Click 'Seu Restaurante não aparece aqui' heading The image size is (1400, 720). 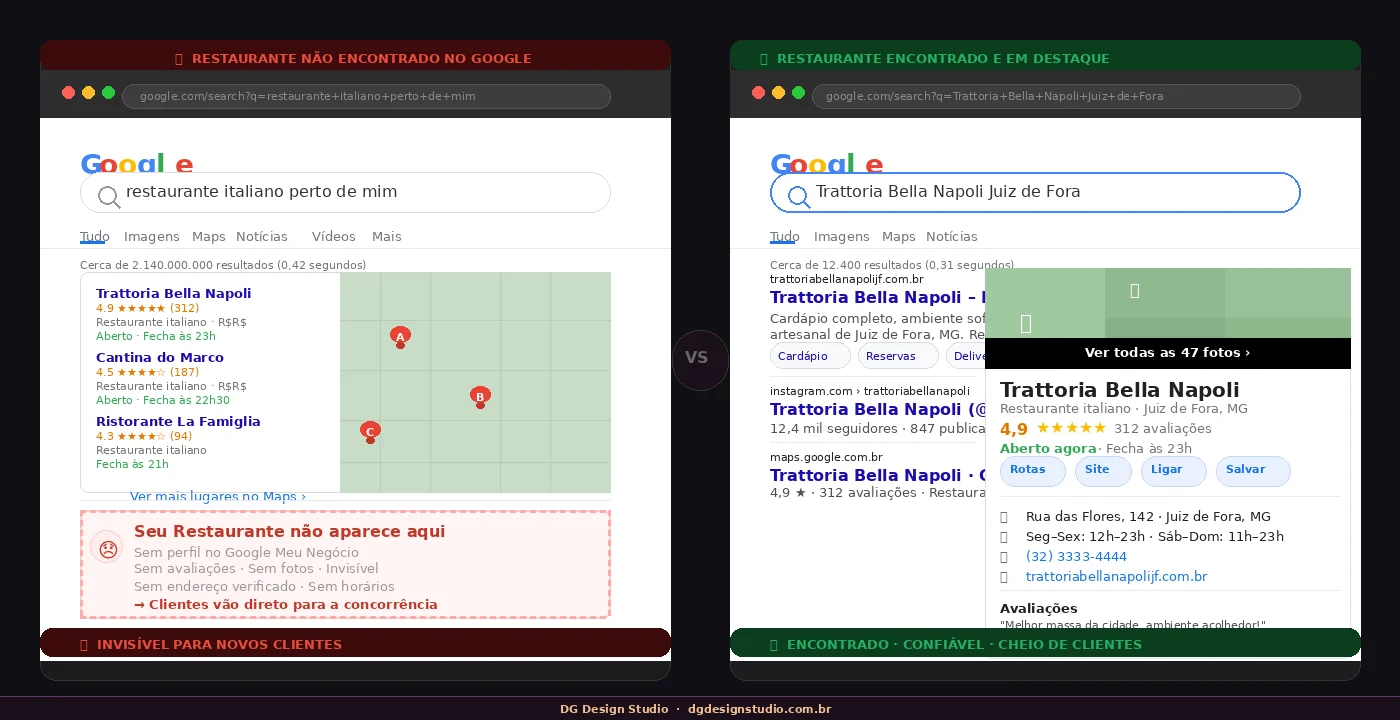tap(290, 532)
